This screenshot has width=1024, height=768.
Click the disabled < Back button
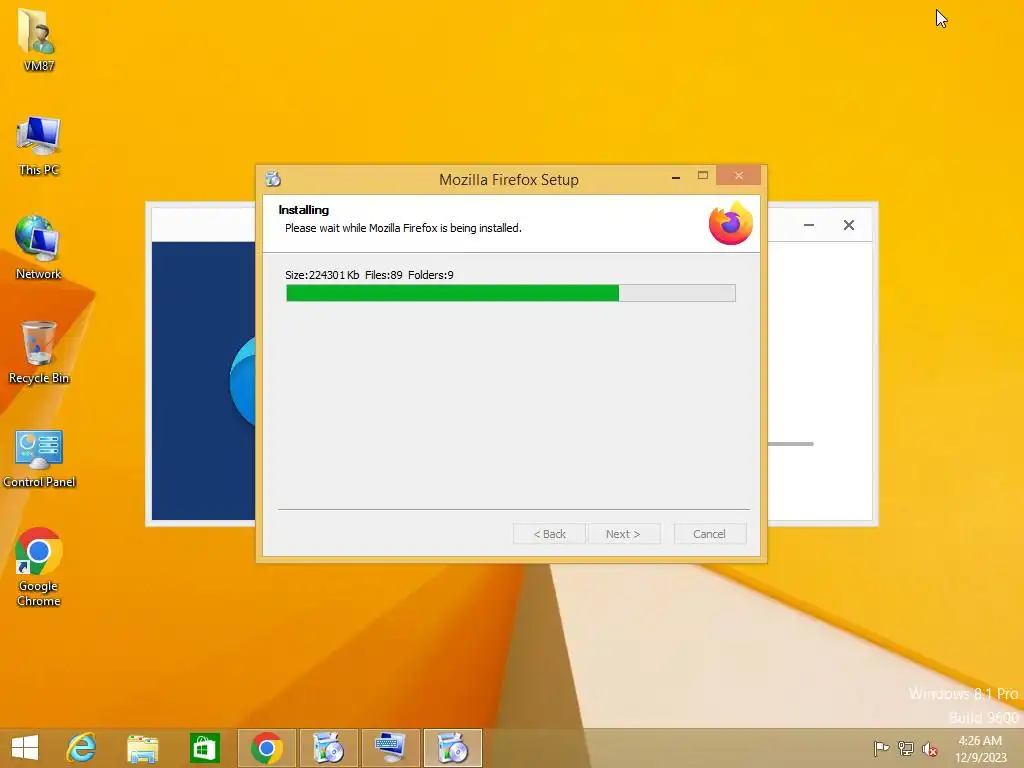(549, 534)
